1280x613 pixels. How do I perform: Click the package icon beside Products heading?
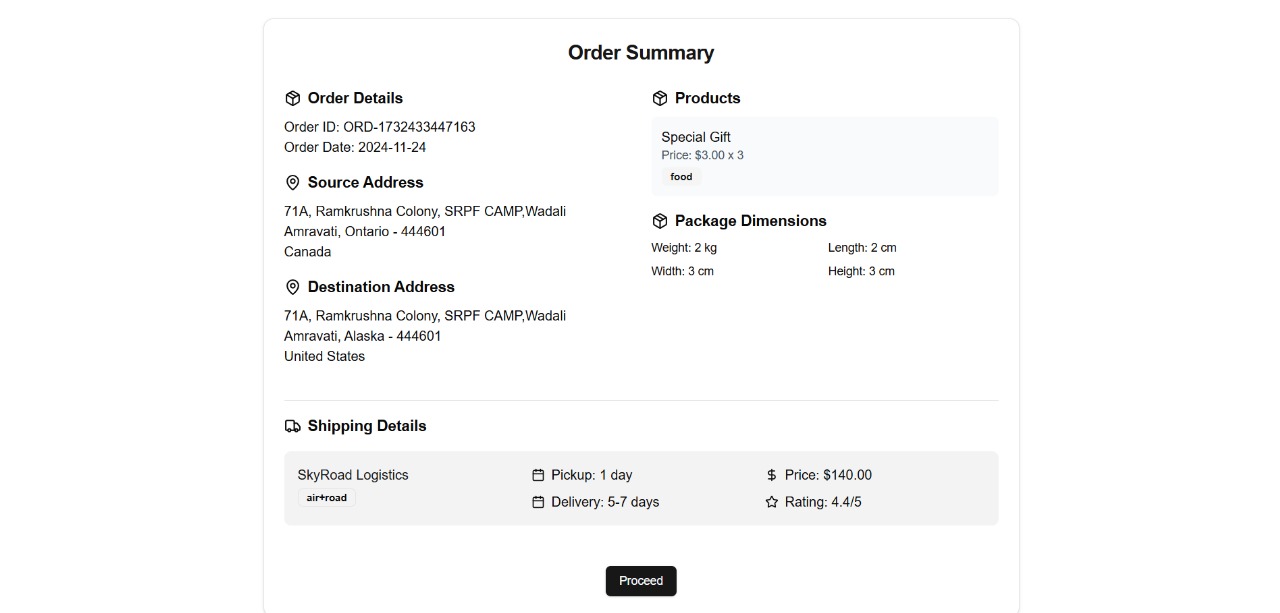[x=660, y=98]
